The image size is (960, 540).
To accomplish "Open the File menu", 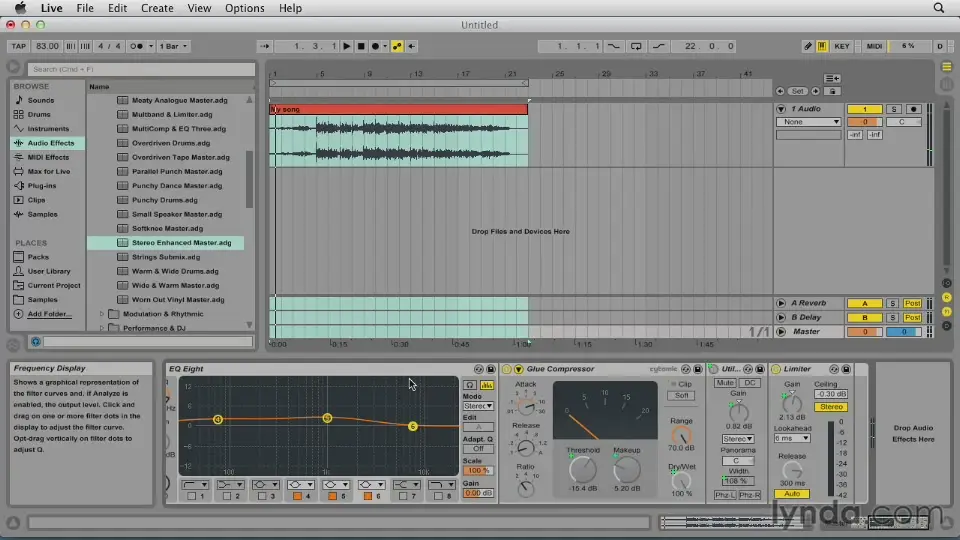I will (x=84, y=8).
